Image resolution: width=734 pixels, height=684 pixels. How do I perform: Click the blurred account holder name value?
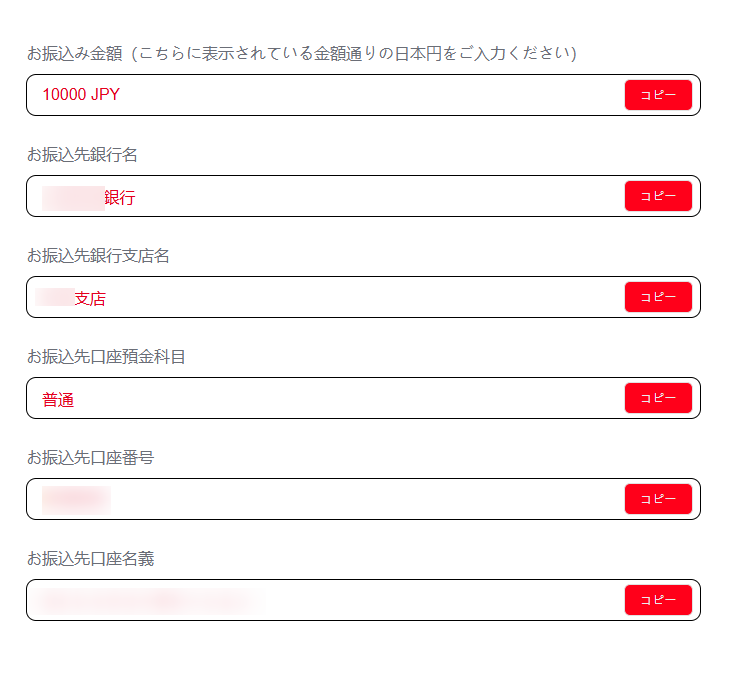(150, 601)
